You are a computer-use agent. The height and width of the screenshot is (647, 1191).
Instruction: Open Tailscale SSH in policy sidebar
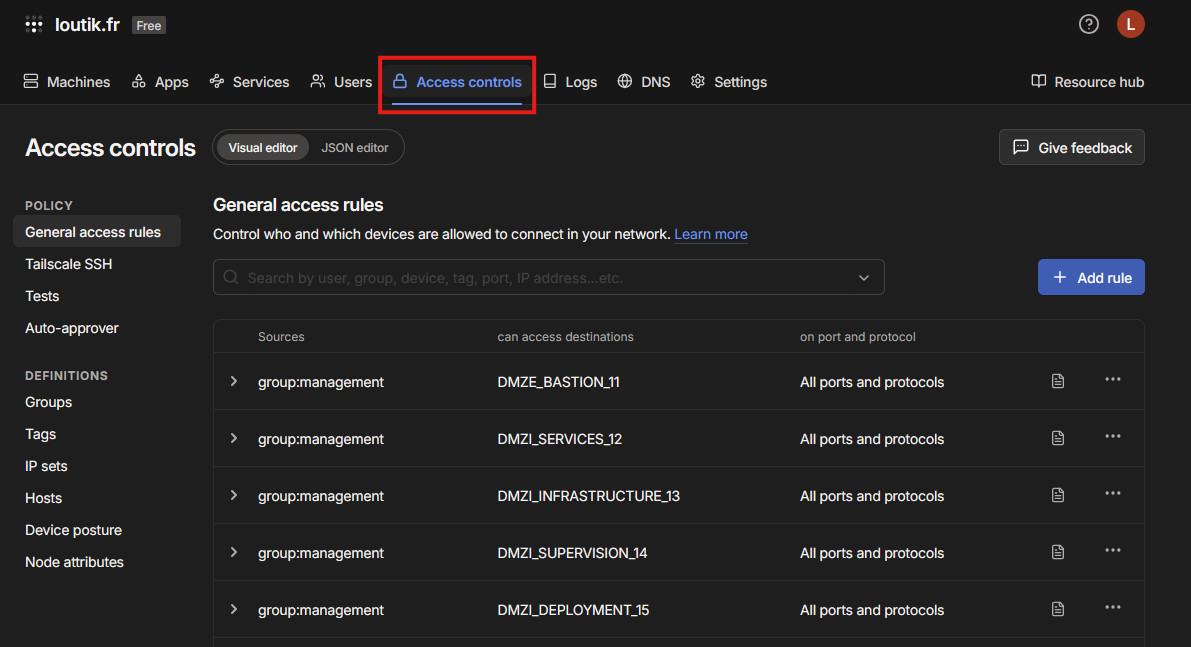click(68, 264)
